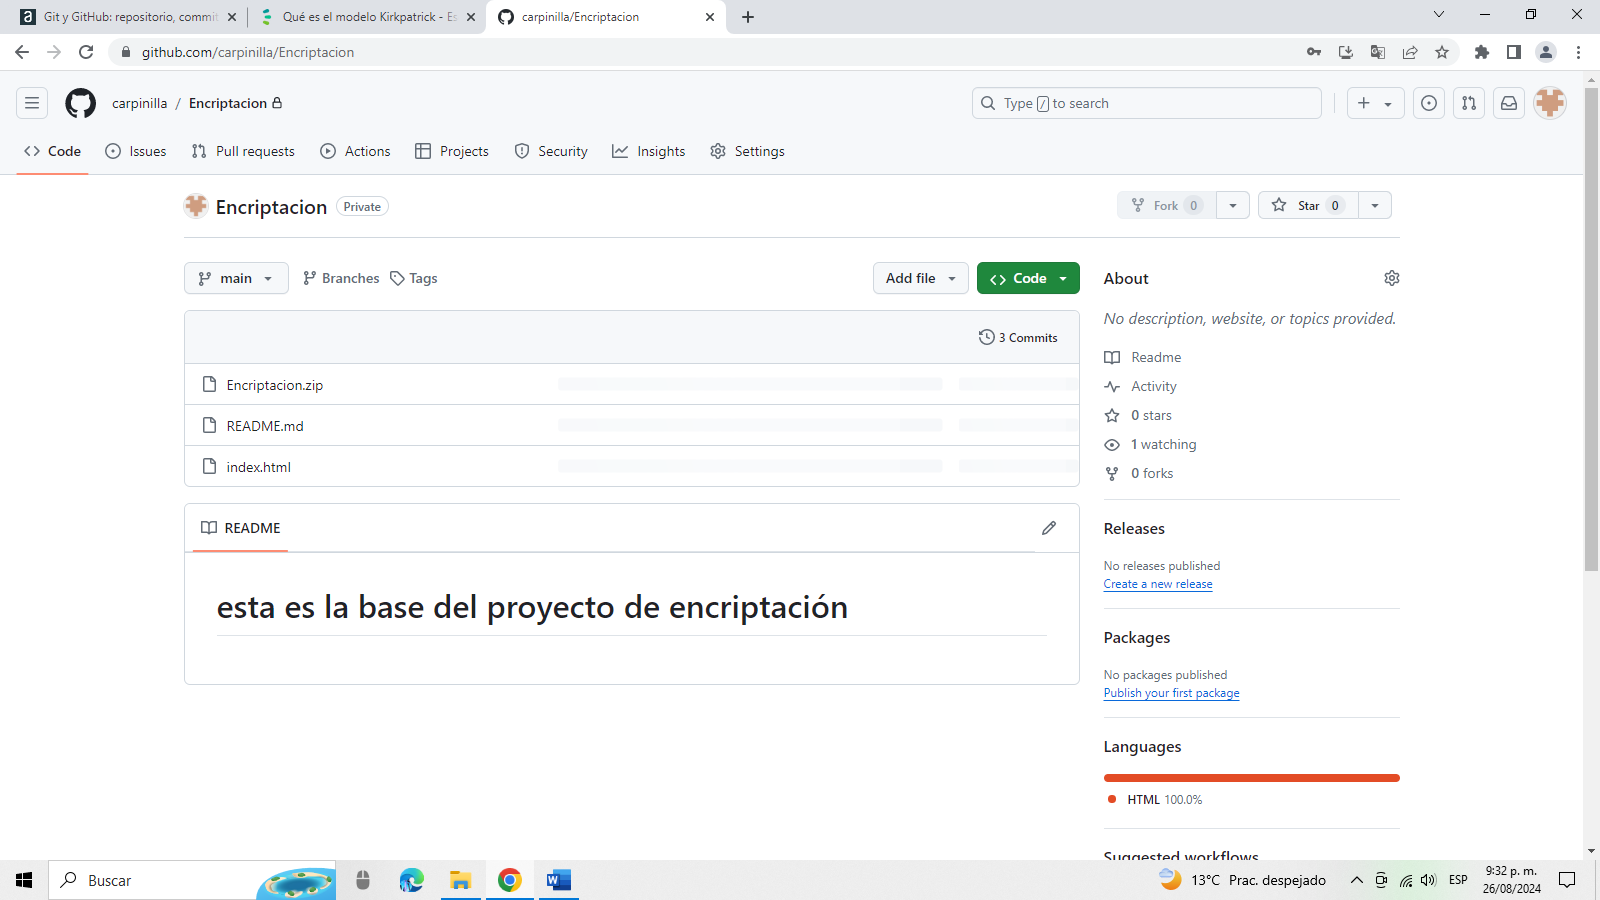
Task: Open About settings gear icon
Action: (1391, 278)
